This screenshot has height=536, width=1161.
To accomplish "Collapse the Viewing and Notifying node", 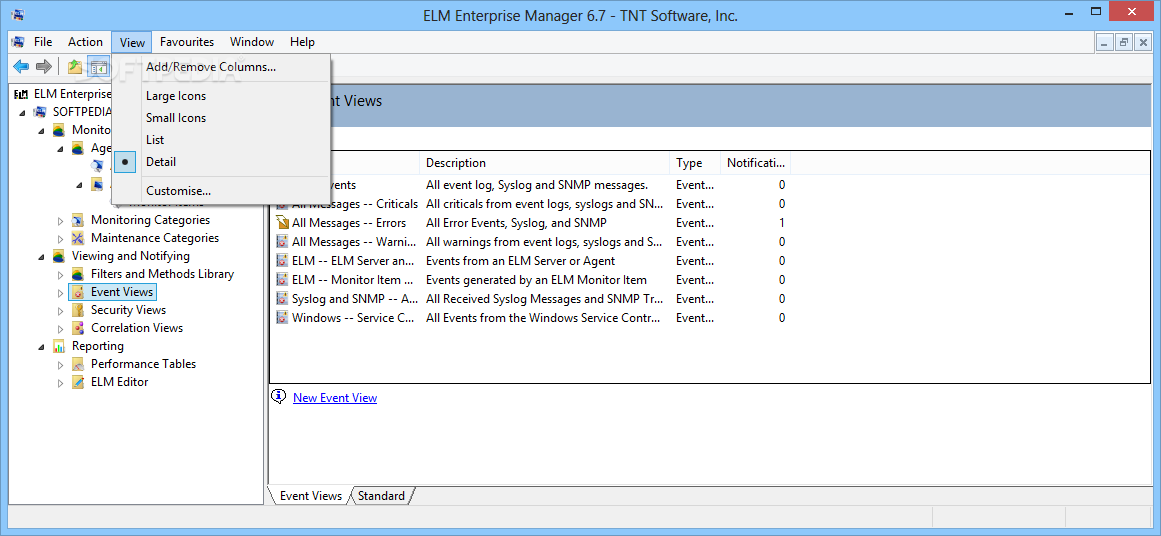I will [41, 257].
